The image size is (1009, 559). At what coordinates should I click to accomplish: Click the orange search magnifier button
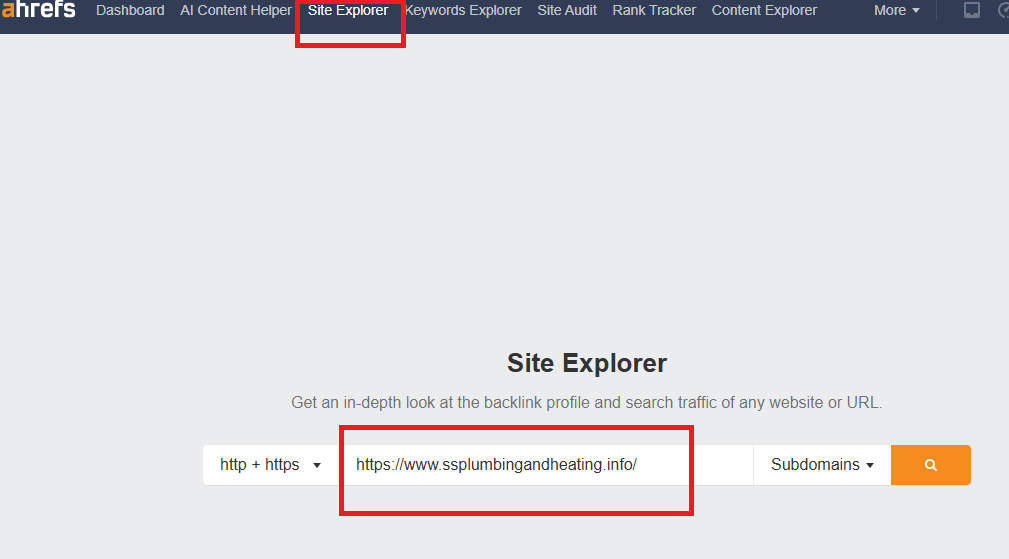coord(930,465)
